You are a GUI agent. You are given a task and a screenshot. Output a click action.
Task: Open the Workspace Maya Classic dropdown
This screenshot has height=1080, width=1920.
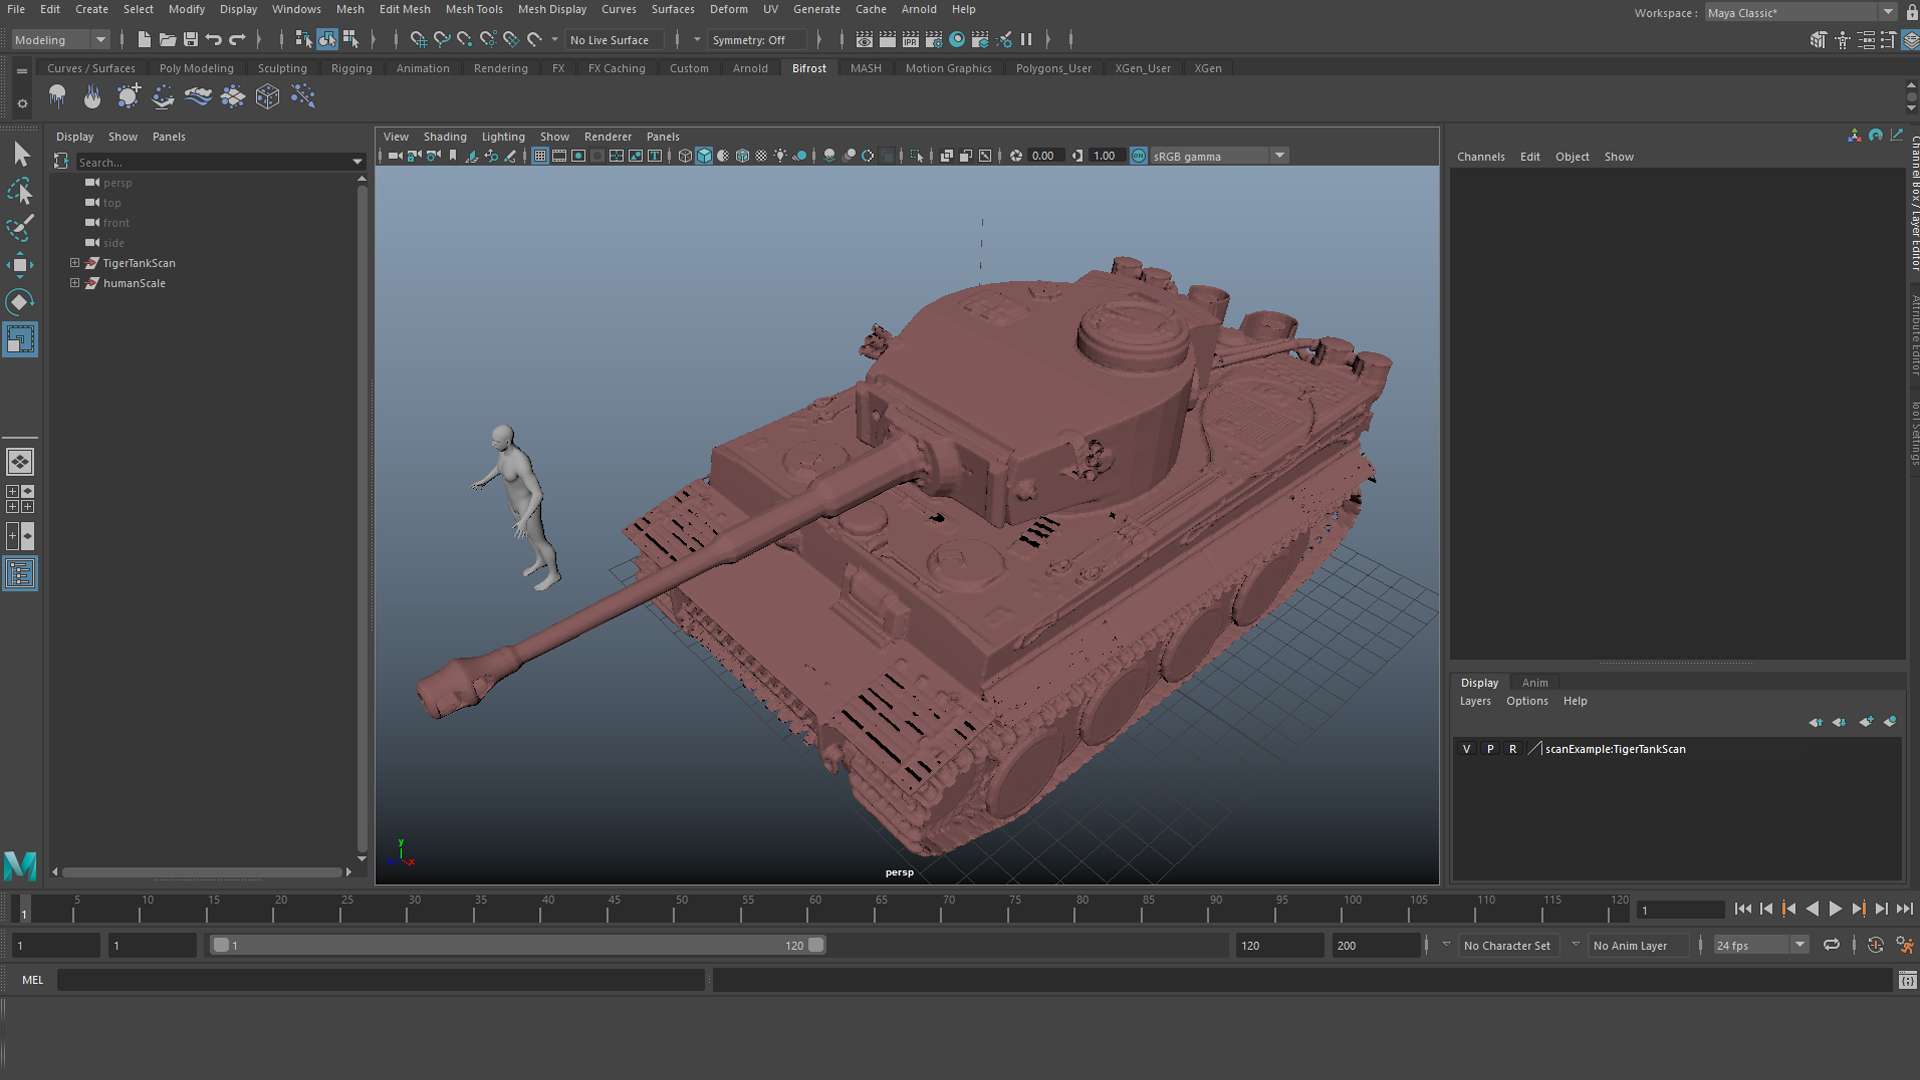1801,13
